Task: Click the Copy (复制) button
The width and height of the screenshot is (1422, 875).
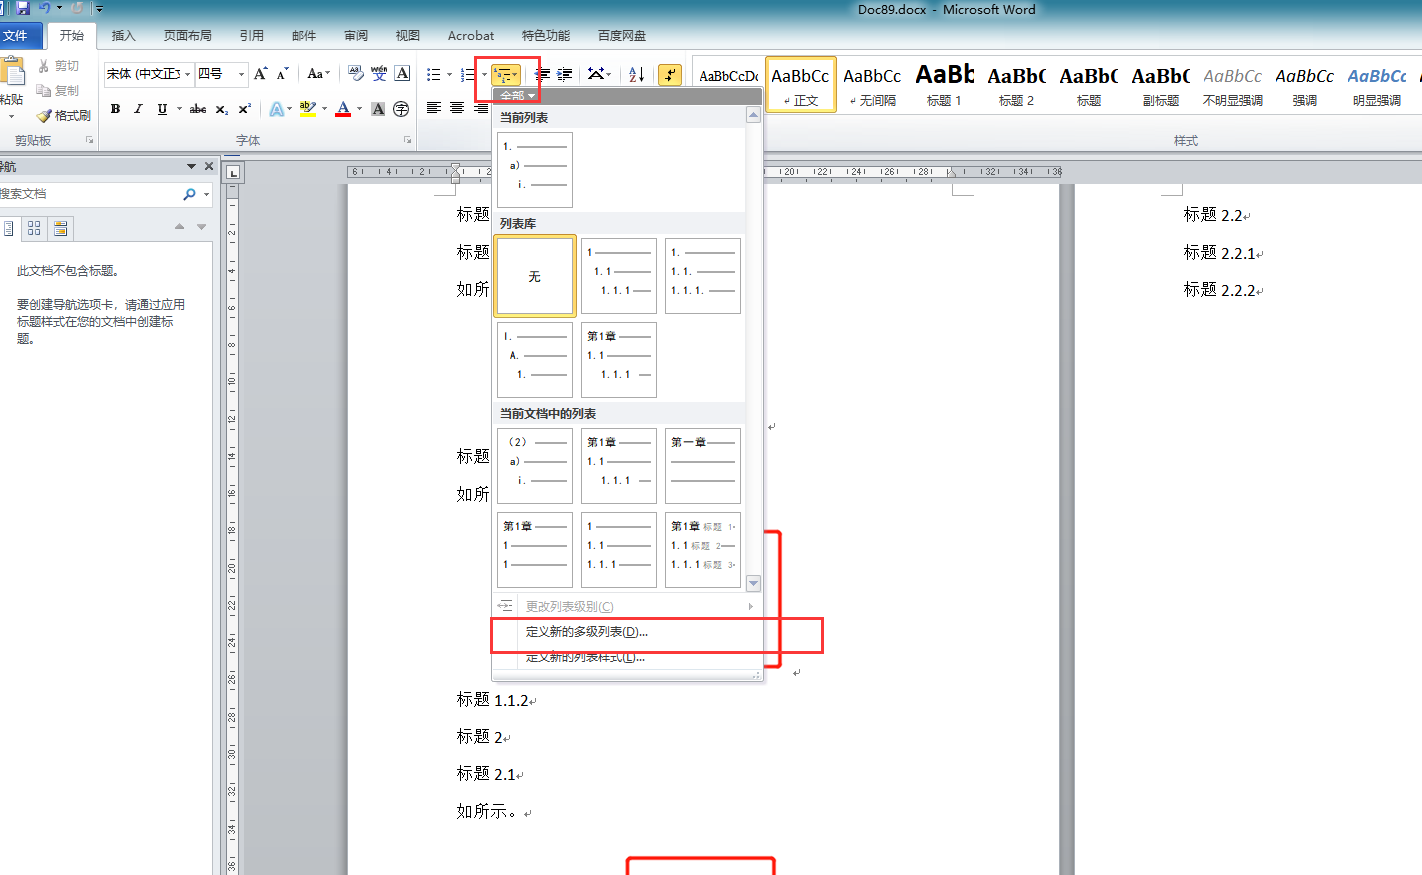Action: tap(58, 90)
